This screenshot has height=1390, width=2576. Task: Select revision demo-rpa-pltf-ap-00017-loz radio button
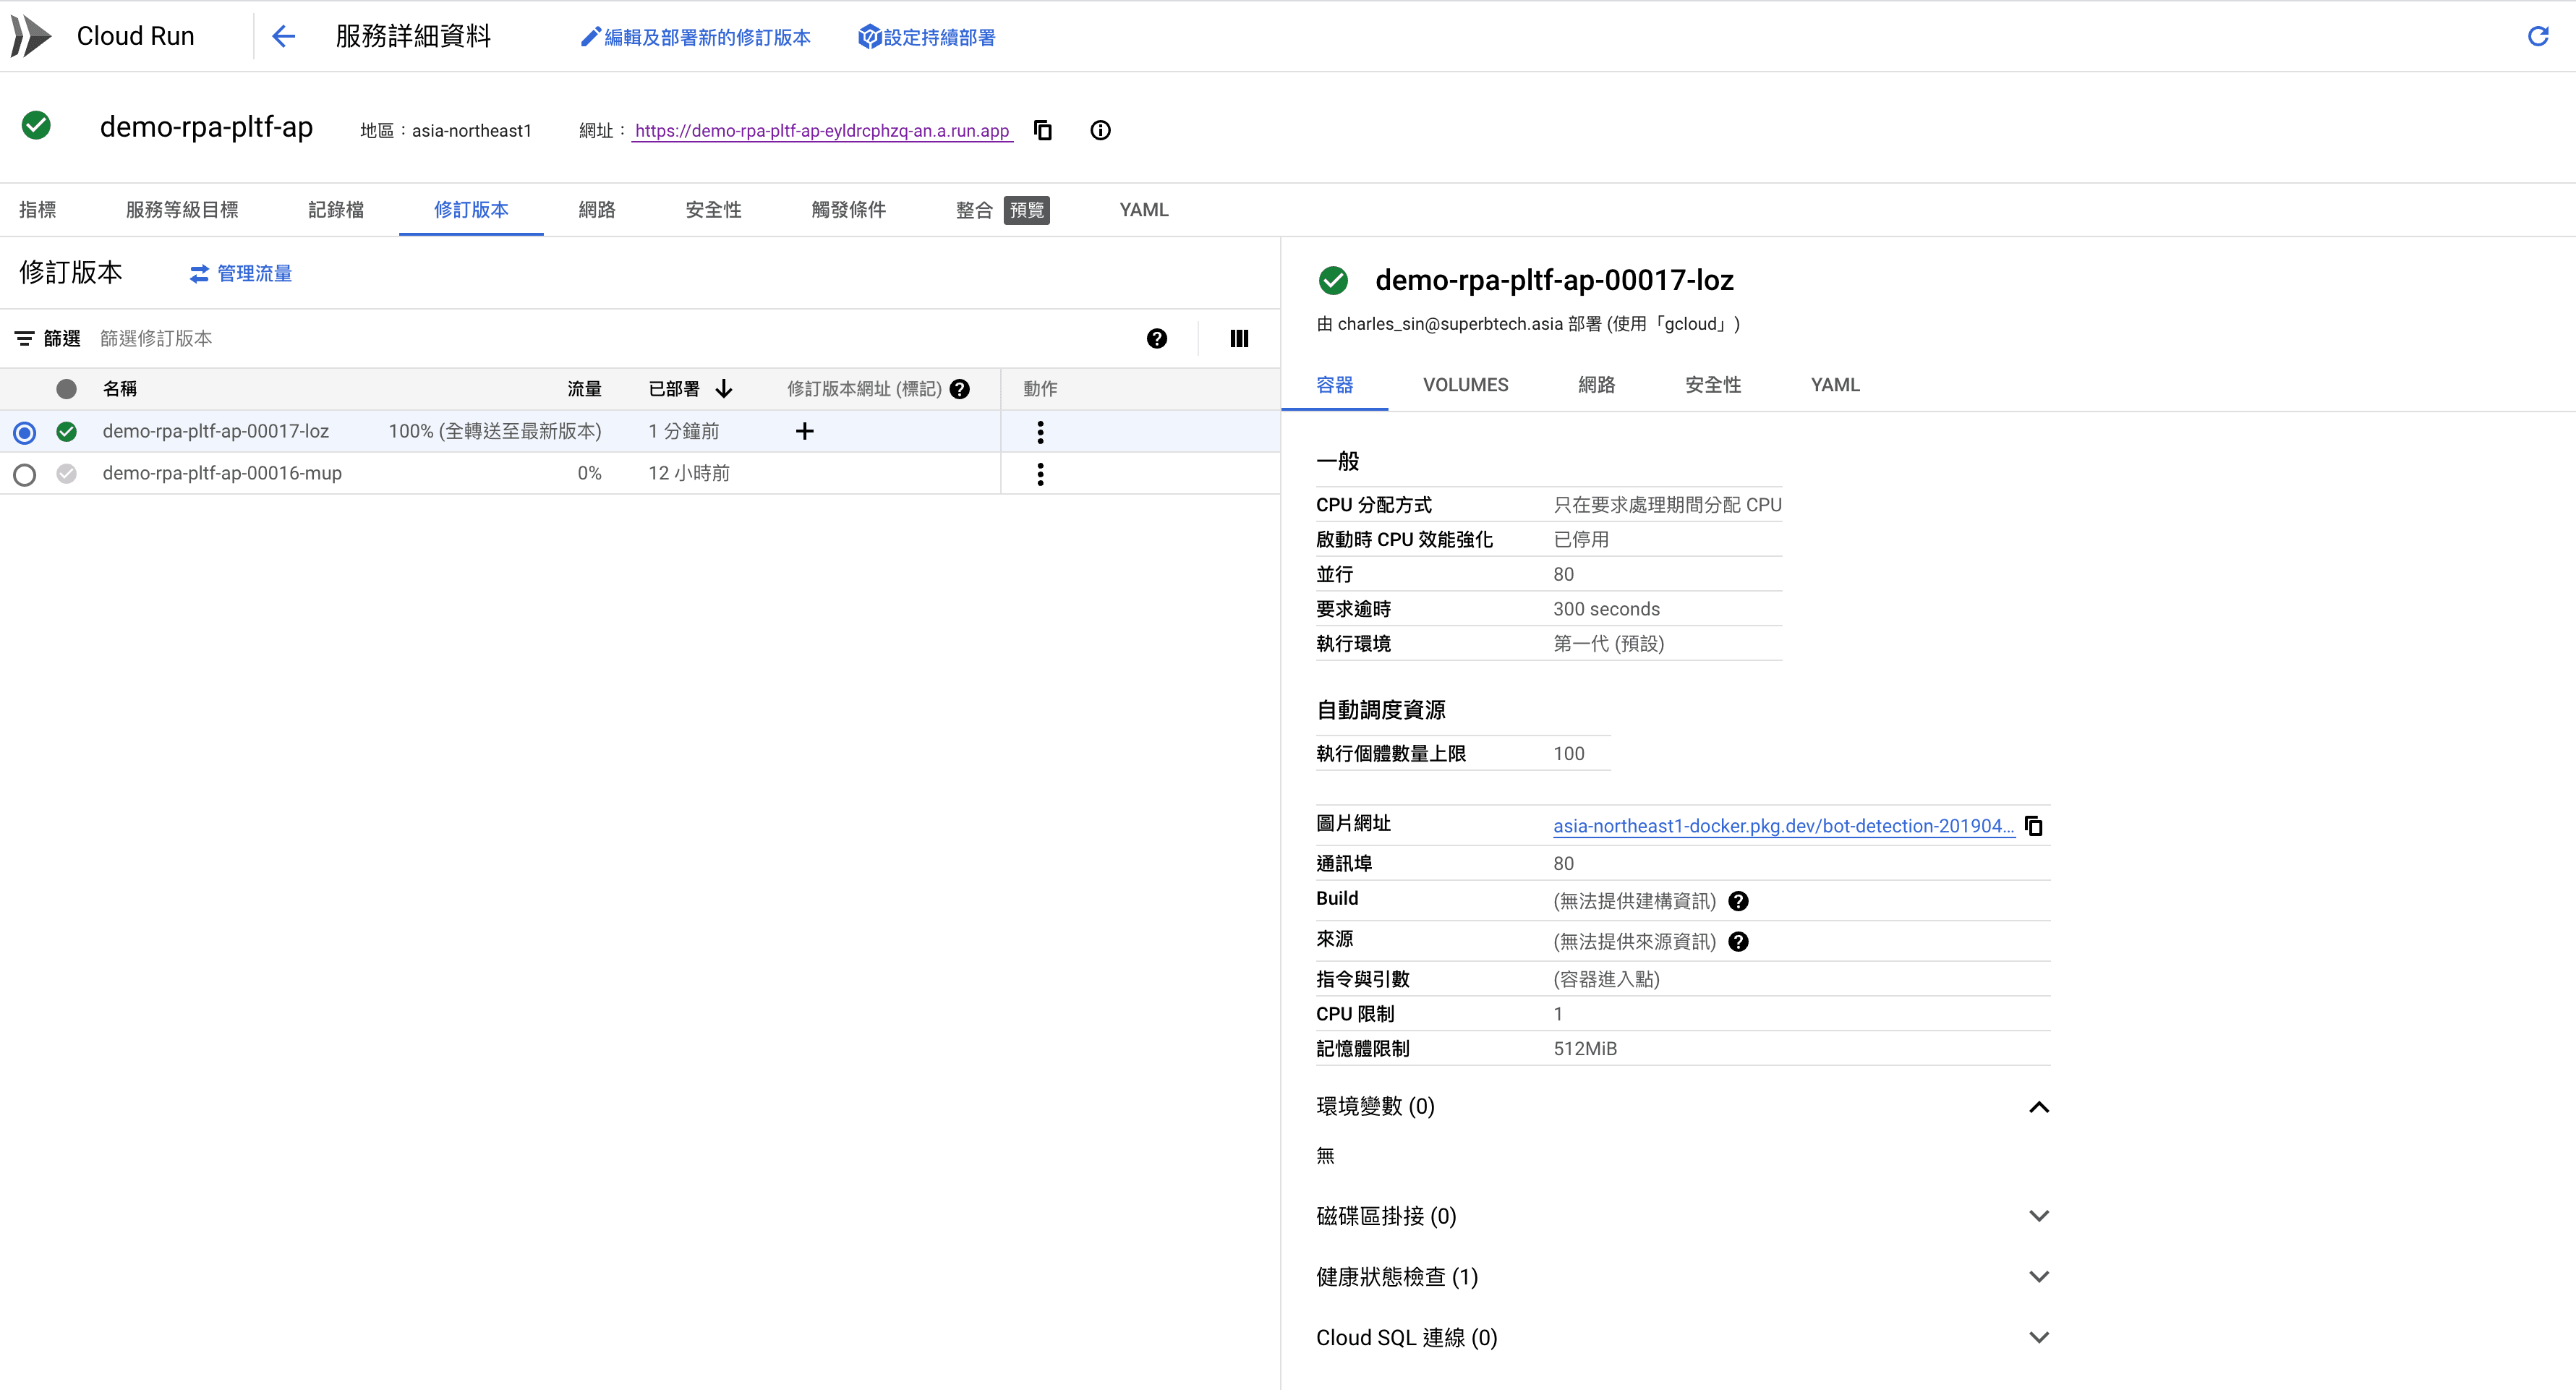[25, 432]
